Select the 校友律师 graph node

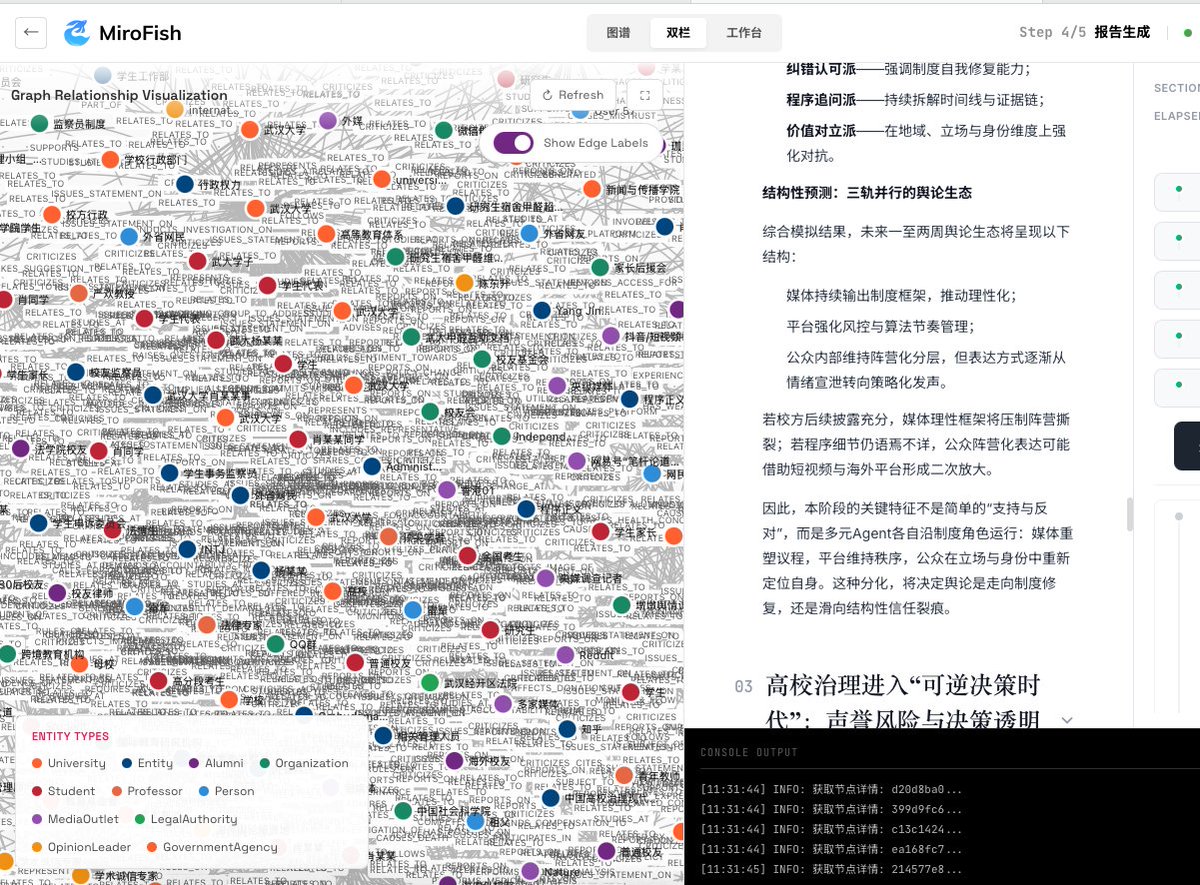click(57, 593)
